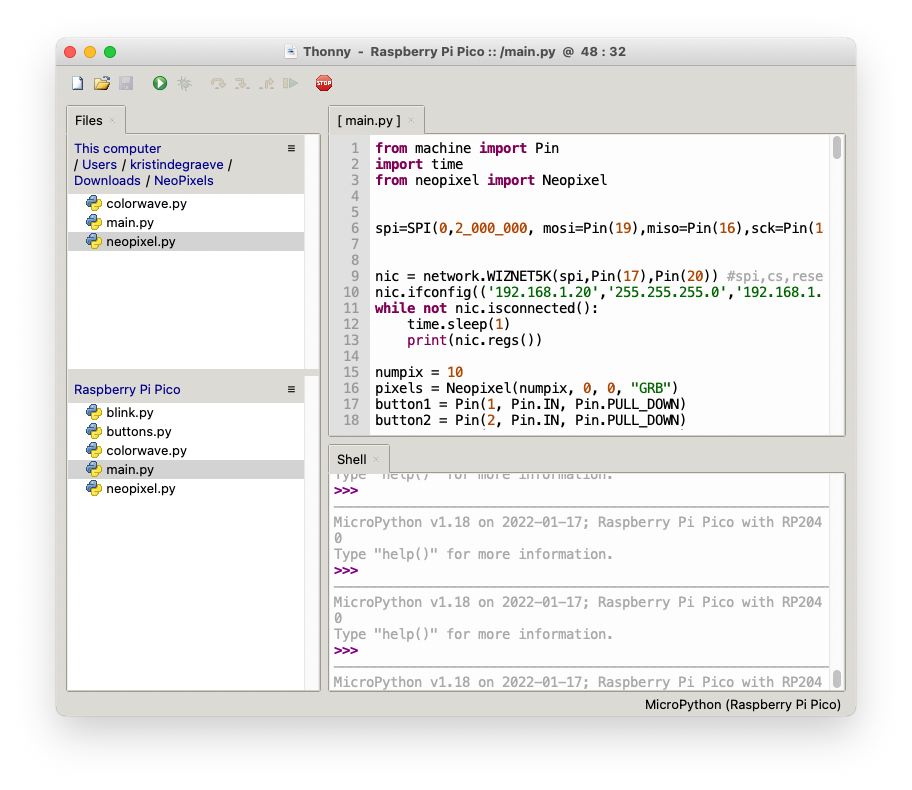Click MicroPython (Raspberry Pi Pico) interpreter selector

[743, 704]
